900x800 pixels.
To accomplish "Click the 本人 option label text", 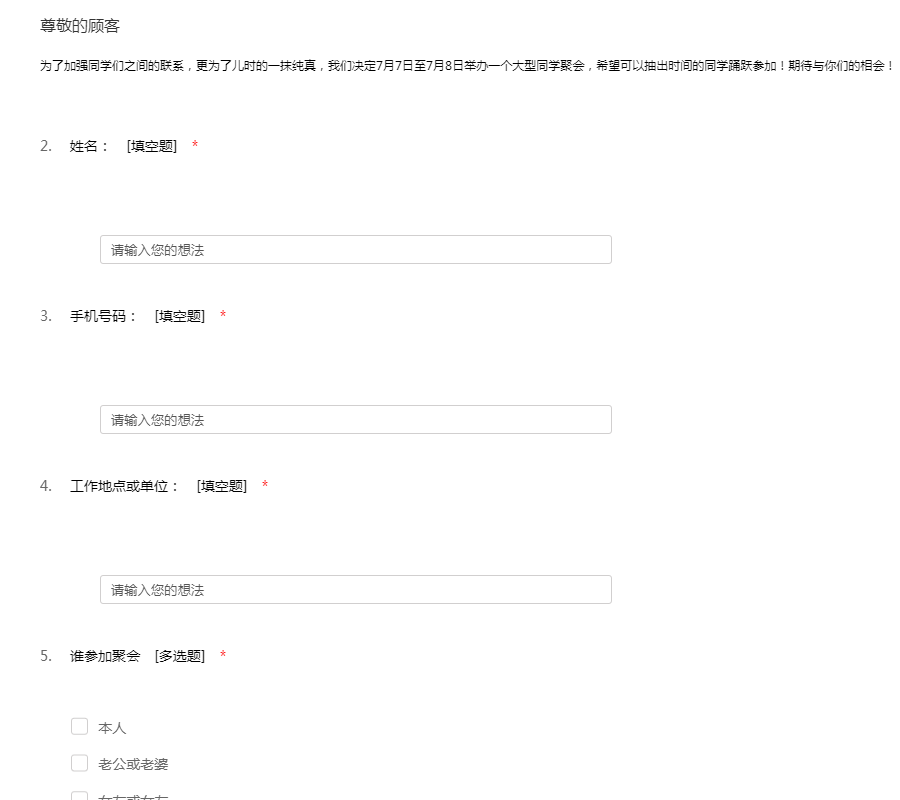I will point(112,728).
